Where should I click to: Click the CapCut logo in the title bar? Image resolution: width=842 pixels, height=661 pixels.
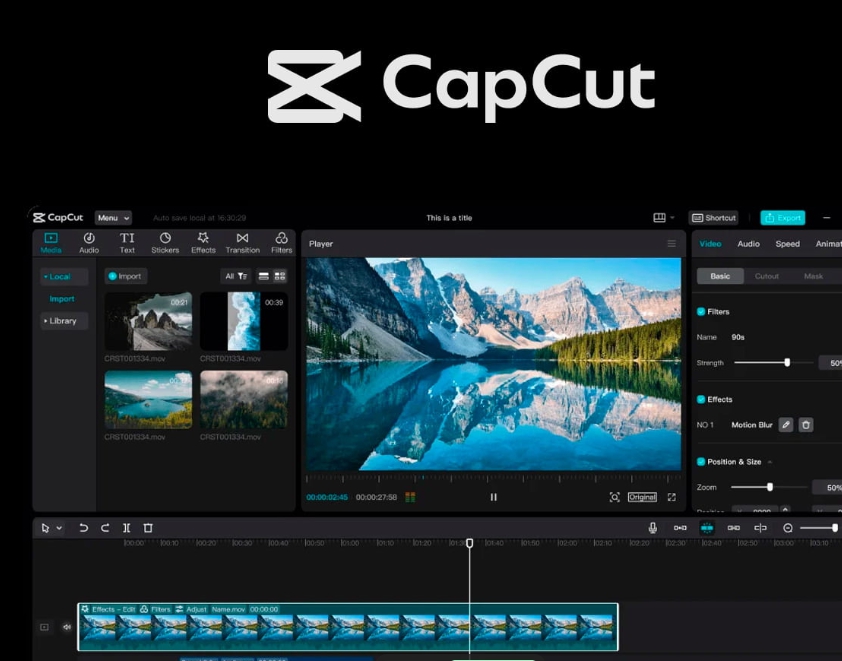pyautogui.click(x=58, y=217)
